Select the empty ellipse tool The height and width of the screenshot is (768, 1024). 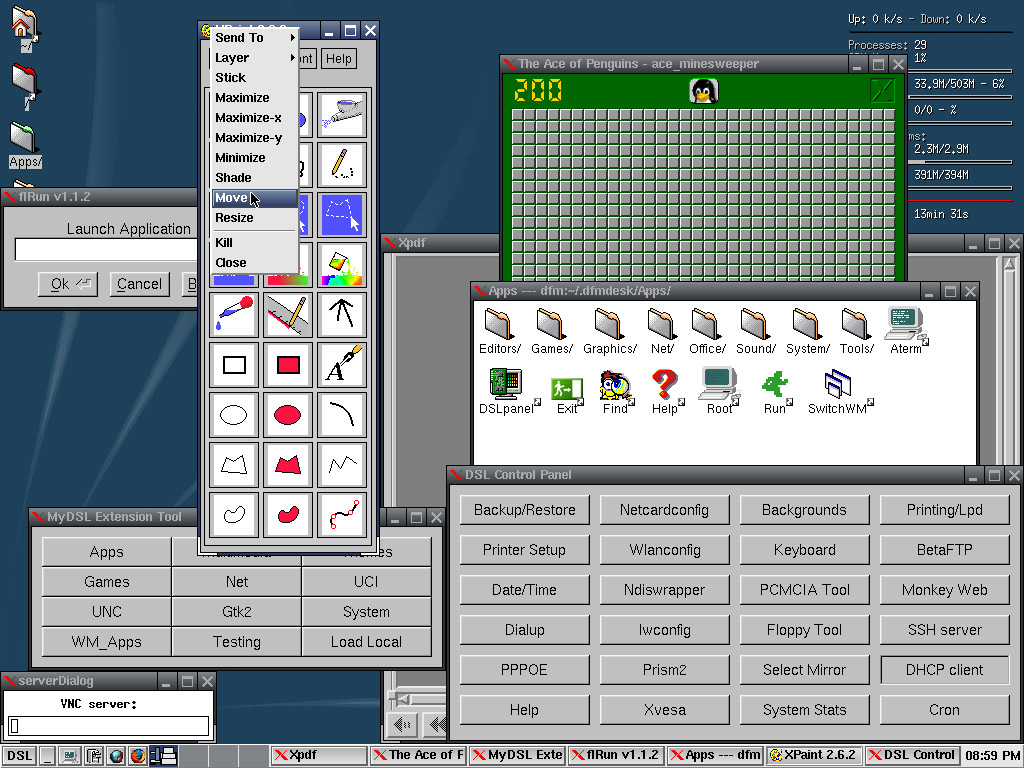(234, 415)
